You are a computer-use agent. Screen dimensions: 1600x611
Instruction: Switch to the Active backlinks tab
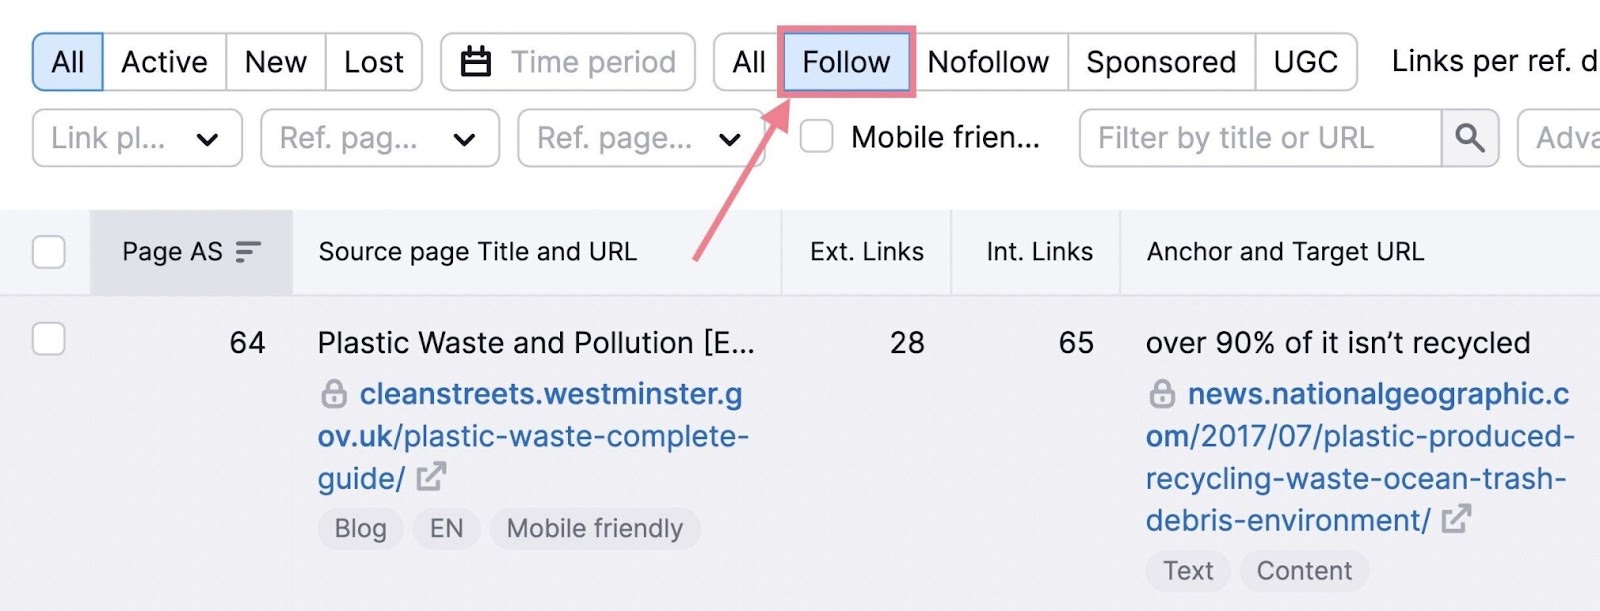164,61
